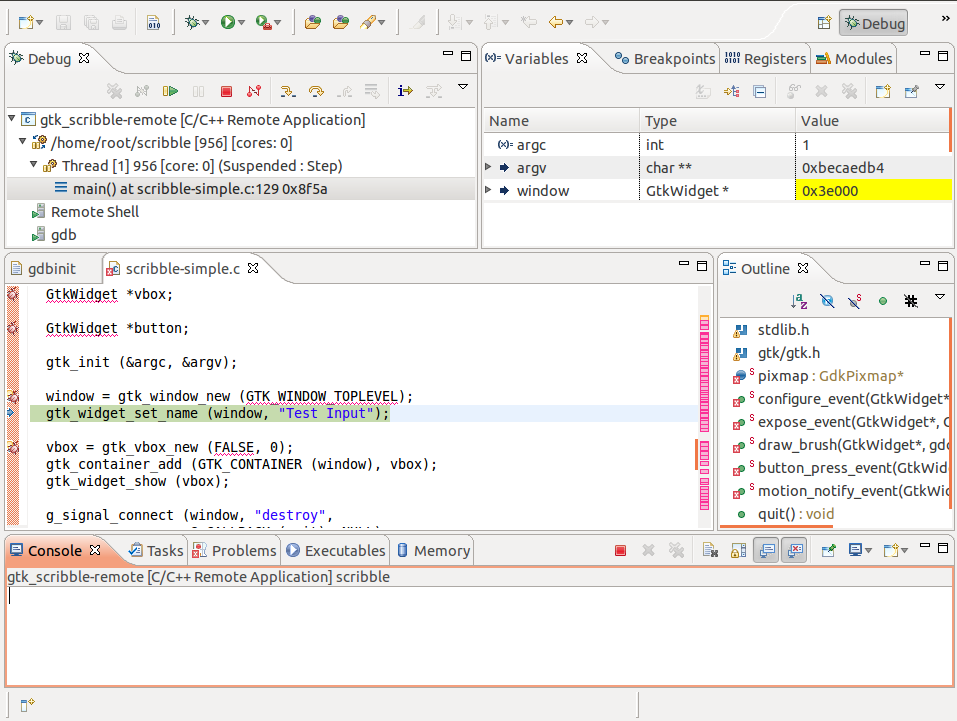Open the Debug launch dropdown arrow

coord(206,23)
